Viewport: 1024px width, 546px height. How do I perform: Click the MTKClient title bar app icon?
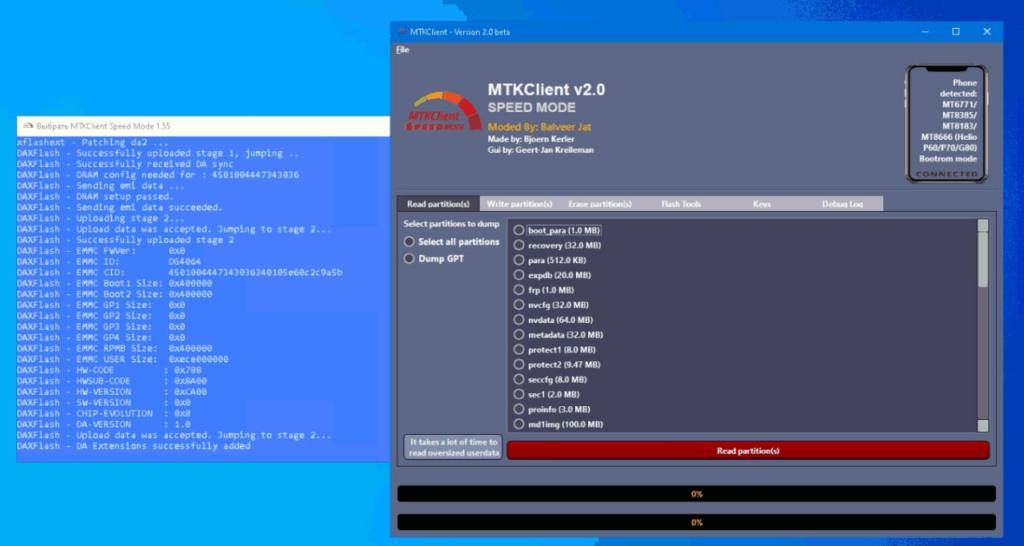pyautogui.click(x=400, y=32)
